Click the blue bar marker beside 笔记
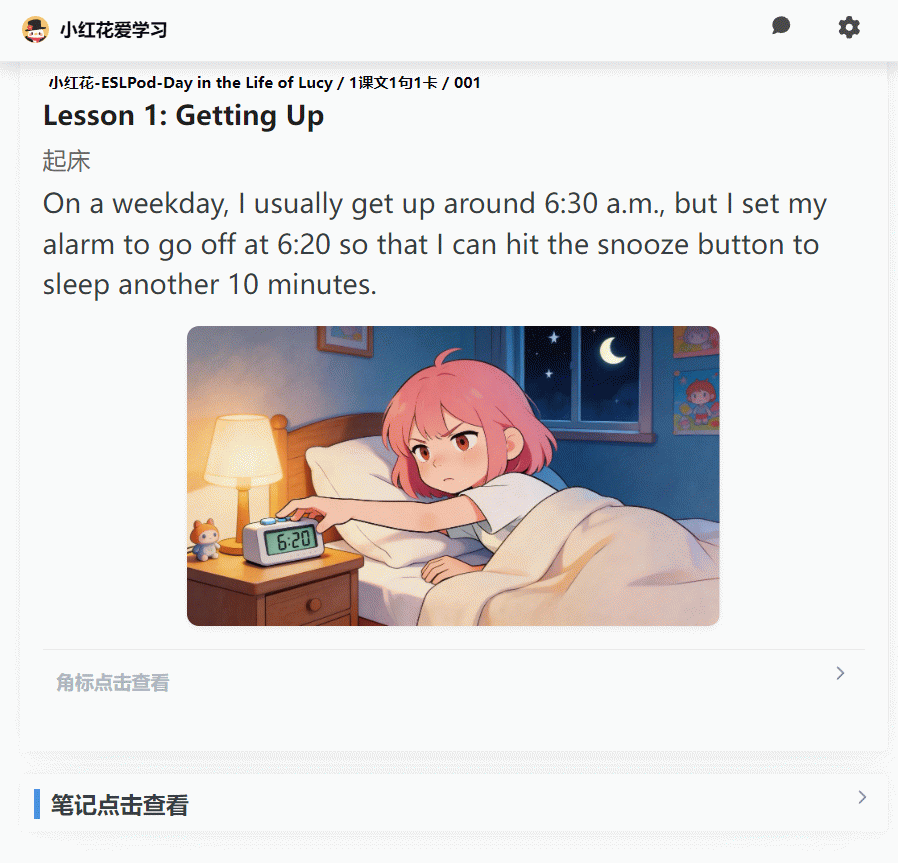The width and height of the screenshot is (898, 863). click(37, 804)
